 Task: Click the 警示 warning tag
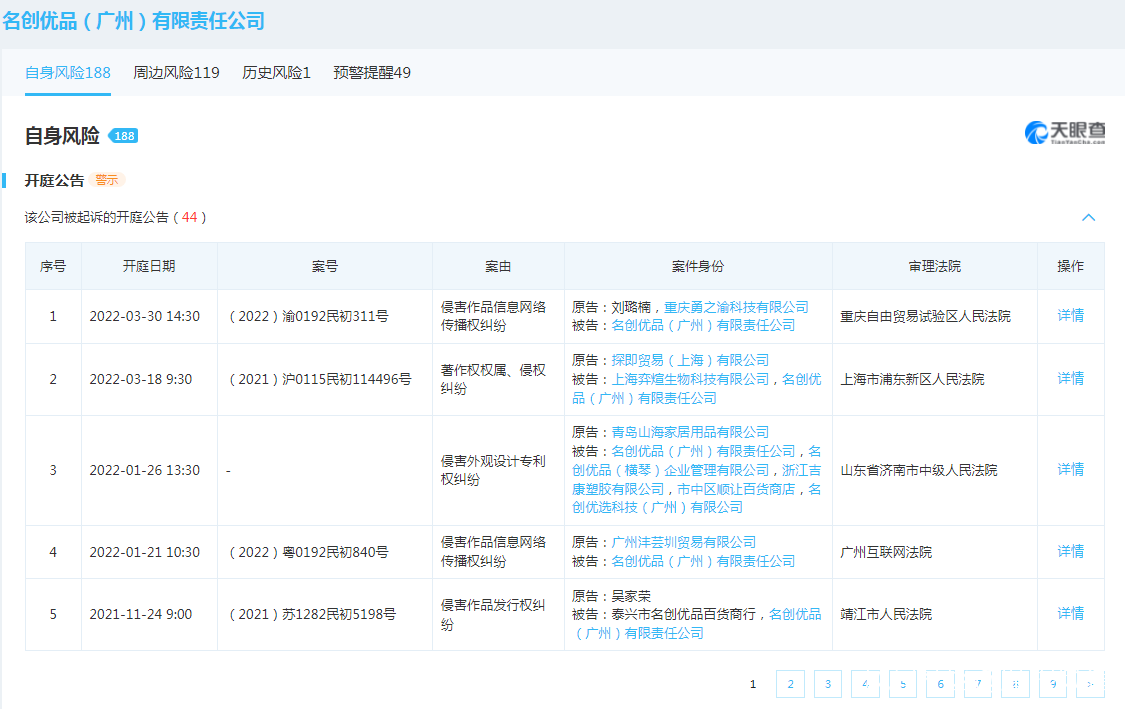(106, 180)
